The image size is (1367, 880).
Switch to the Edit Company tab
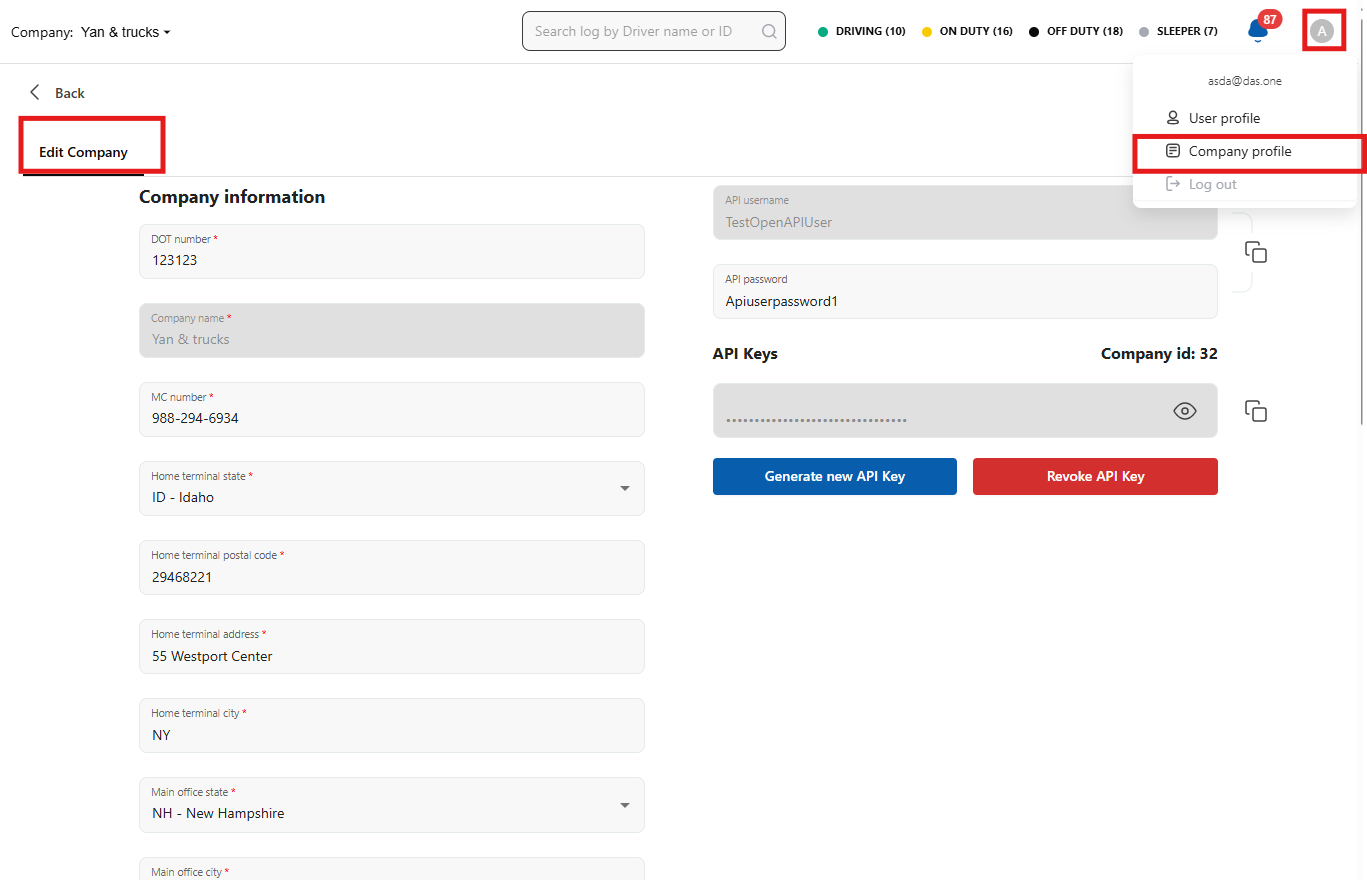coord(84,152)
